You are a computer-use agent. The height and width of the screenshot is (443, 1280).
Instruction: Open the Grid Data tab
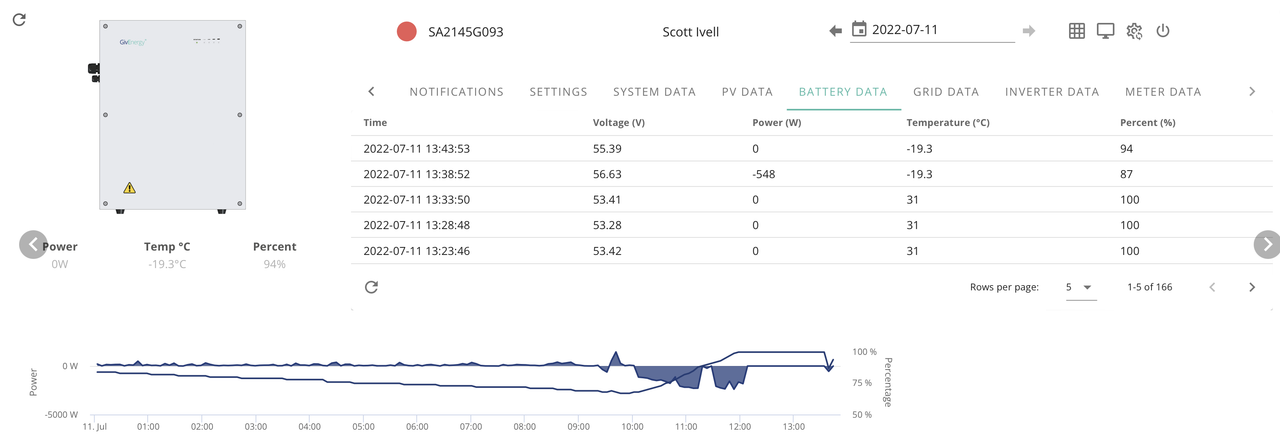(946, 91)
